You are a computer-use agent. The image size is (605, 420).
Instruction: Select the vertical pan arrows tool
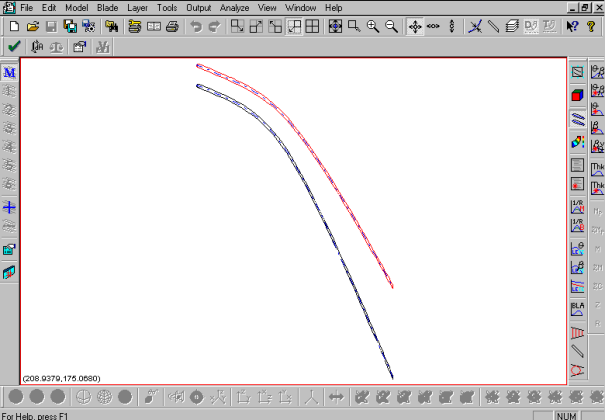tap(452, 26)
